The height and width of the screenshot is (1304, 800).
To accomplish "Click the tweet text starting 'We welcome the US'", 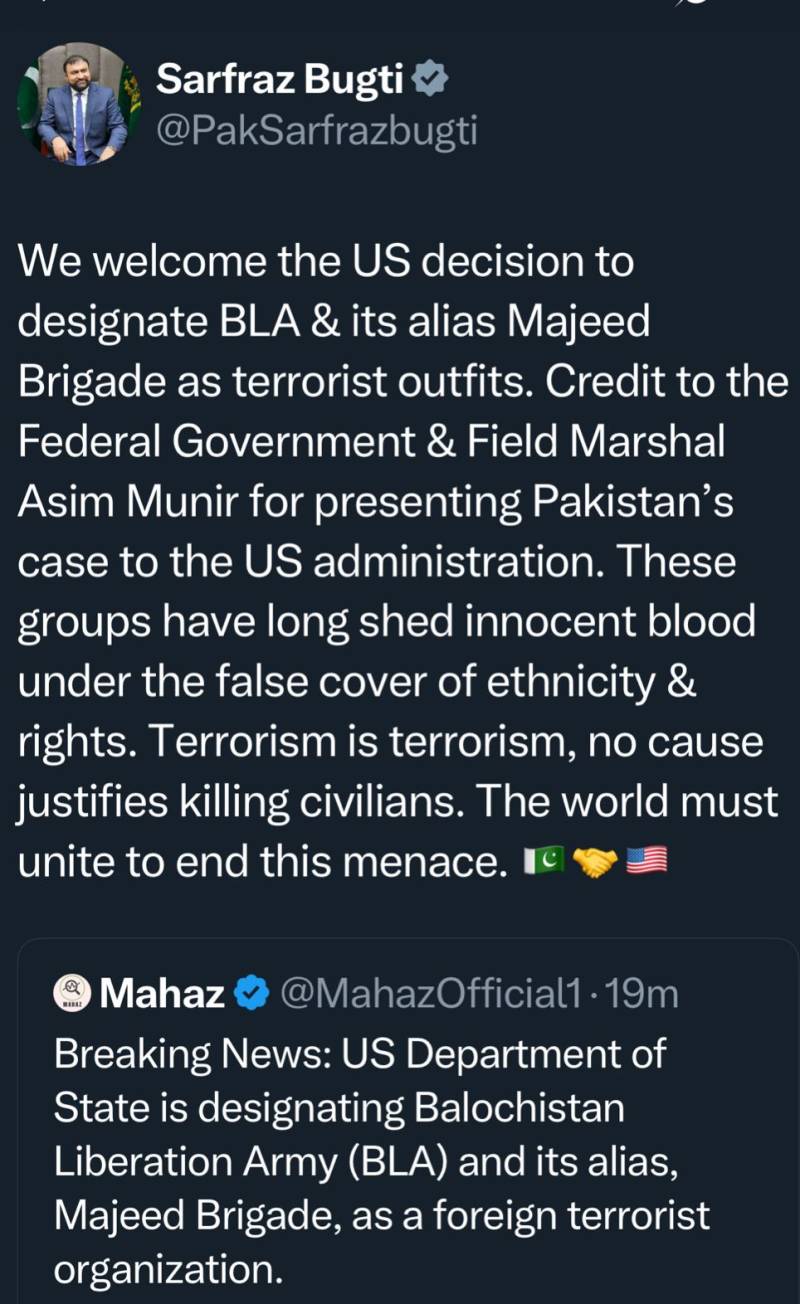I will pyautogui.click(x=403, y=561).
